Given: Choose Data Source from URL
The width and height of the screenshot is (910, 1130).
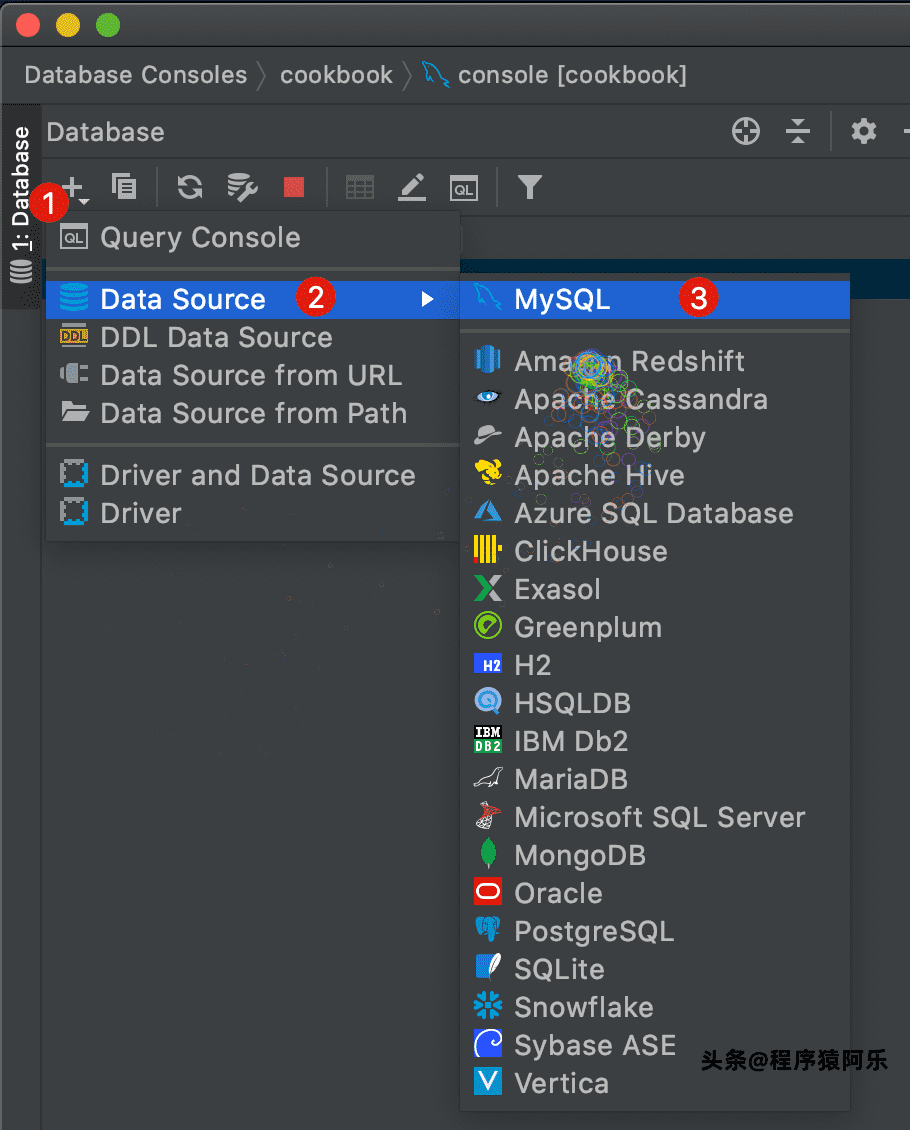Looking at the screenshot, I should 252,375.
